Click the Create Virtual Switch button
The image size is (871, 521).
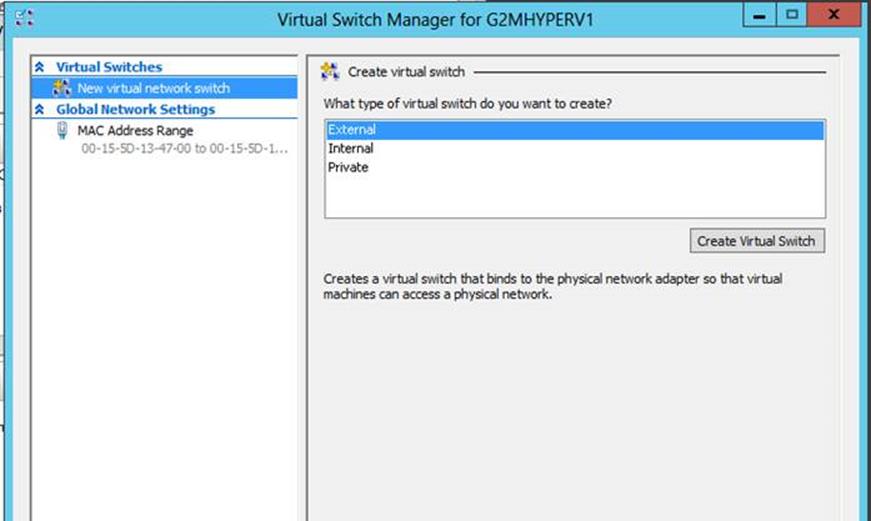(x=757, y=241)
